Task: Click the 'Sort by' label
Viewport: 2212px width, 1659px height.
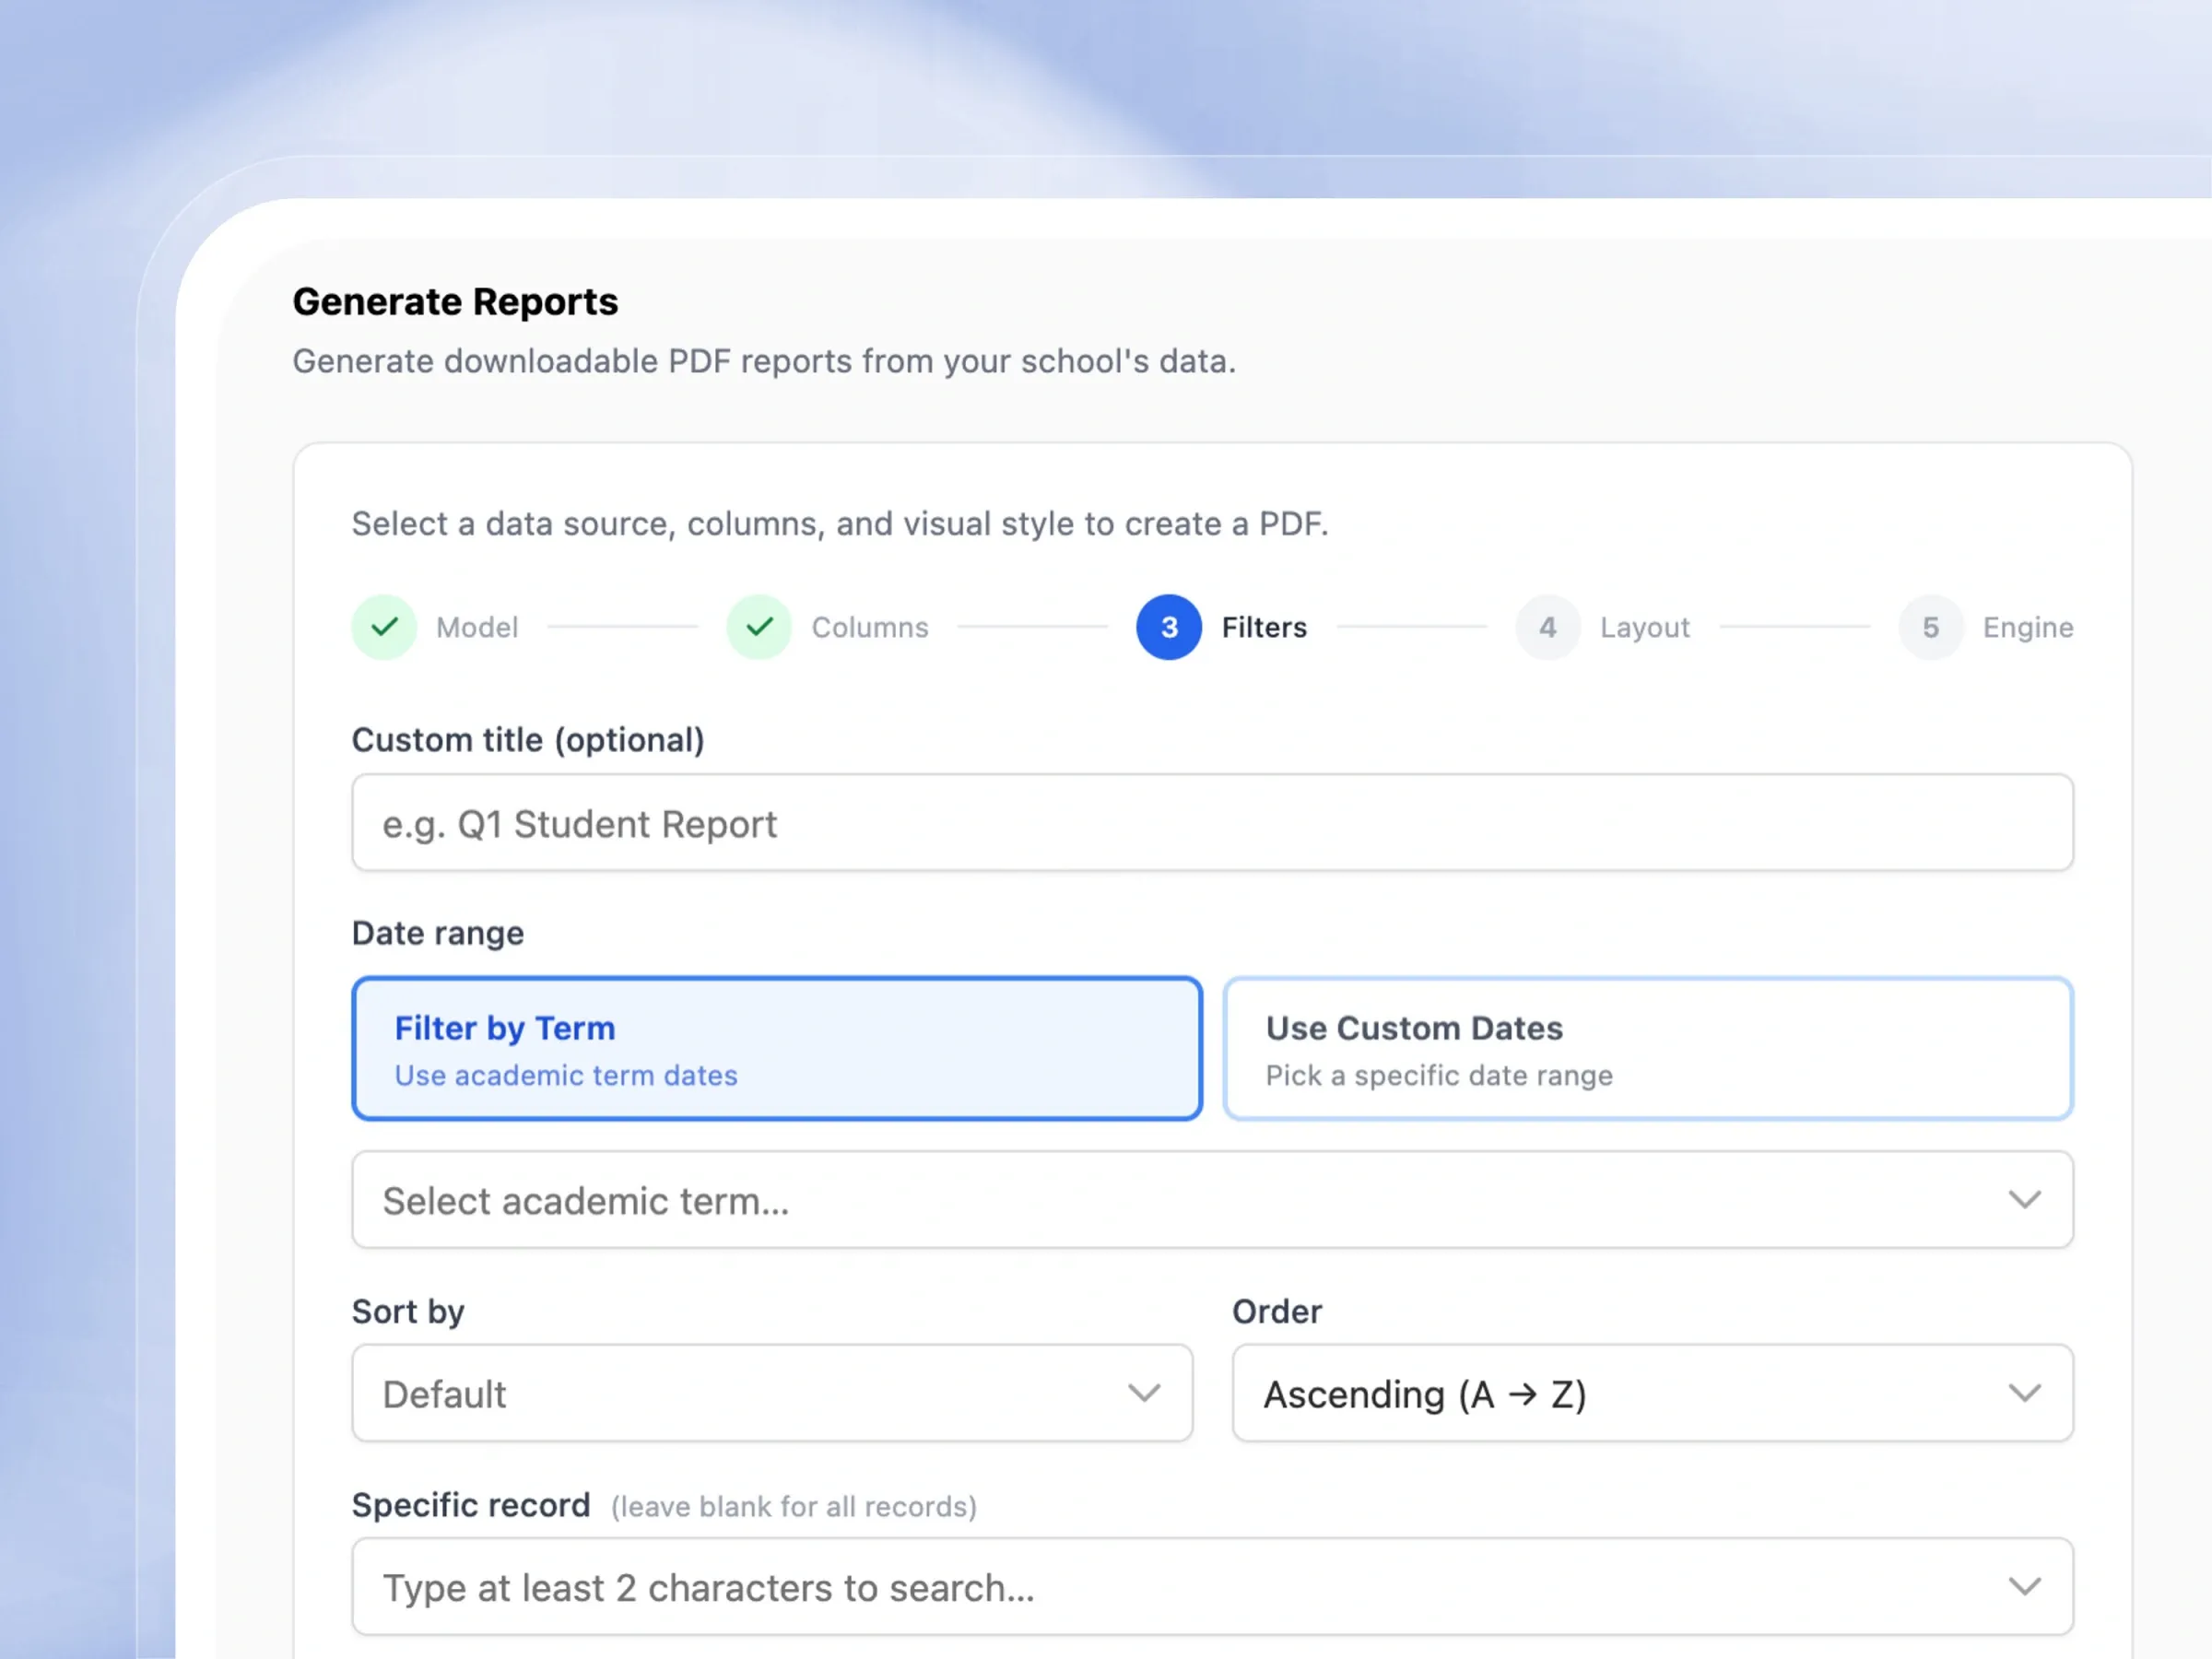Action: [408, 1312]
